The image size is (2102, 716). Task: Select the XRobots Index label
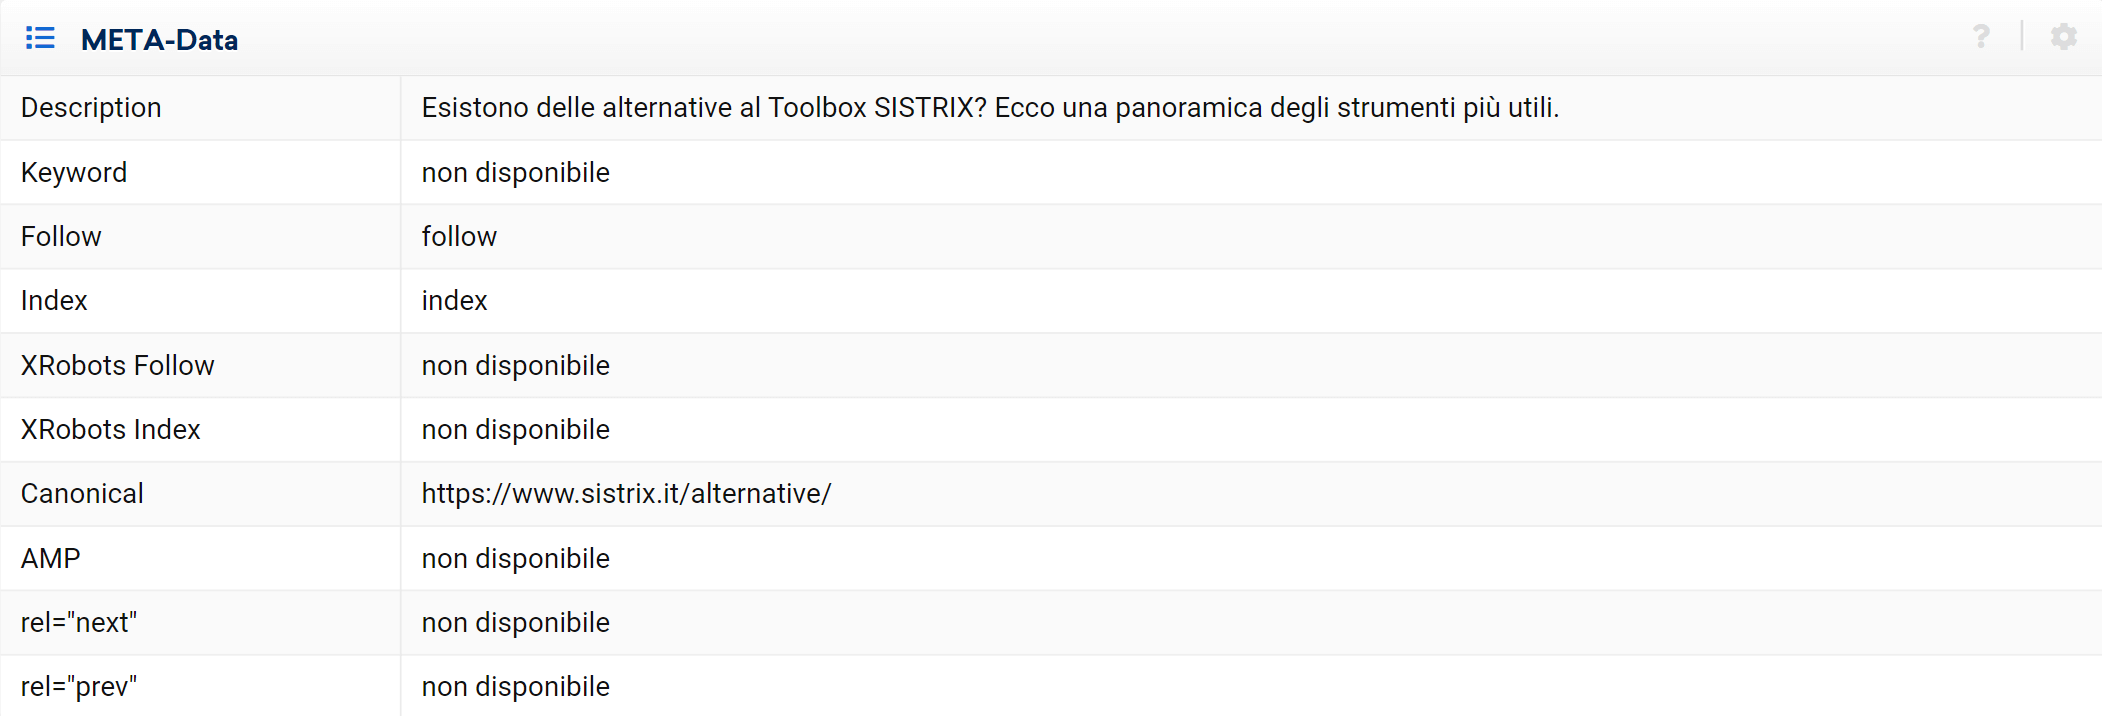[110, 430]
